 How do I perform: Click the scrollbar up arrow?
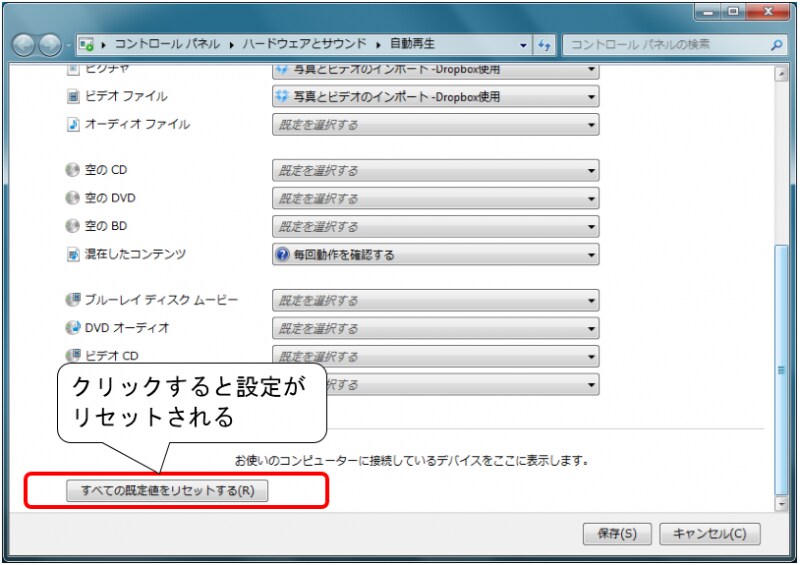(781, 74)
